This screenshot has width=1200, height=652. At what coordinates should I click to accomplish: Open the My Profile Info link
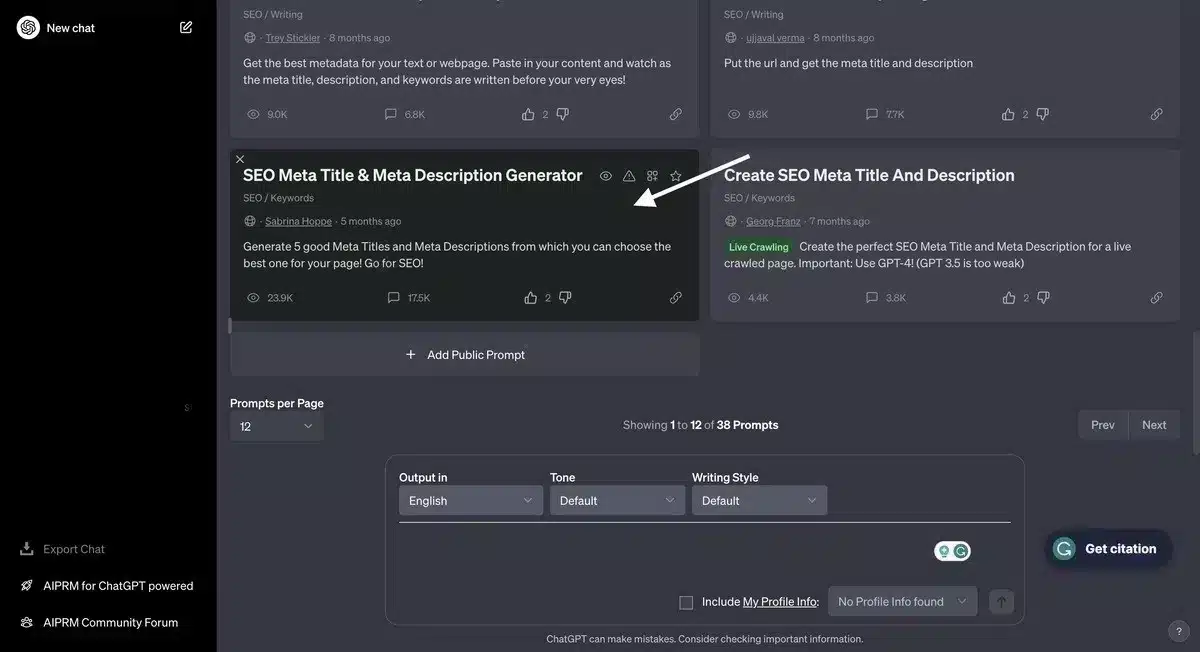(780, 602)
